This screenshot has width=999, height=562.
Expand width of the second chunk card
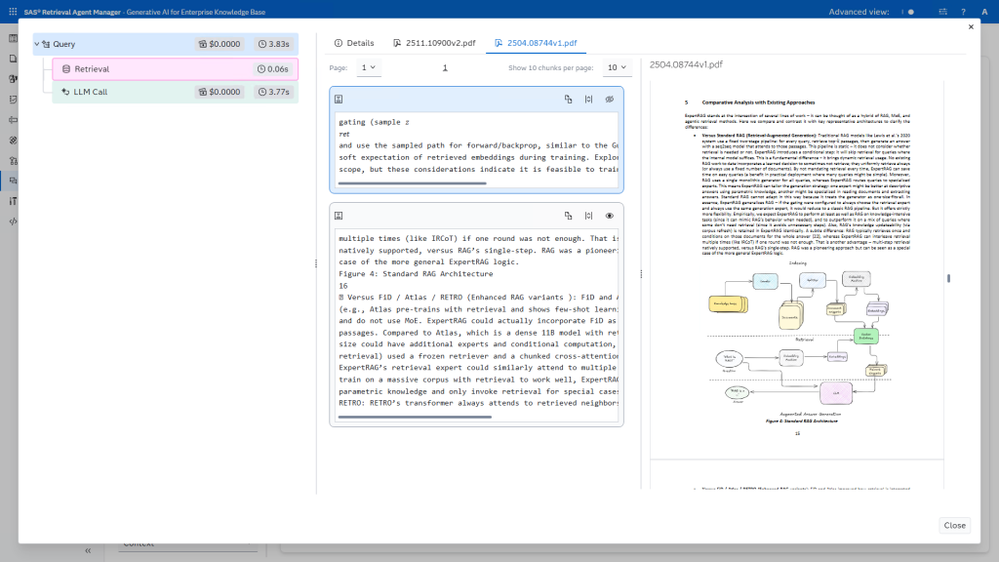589,216
